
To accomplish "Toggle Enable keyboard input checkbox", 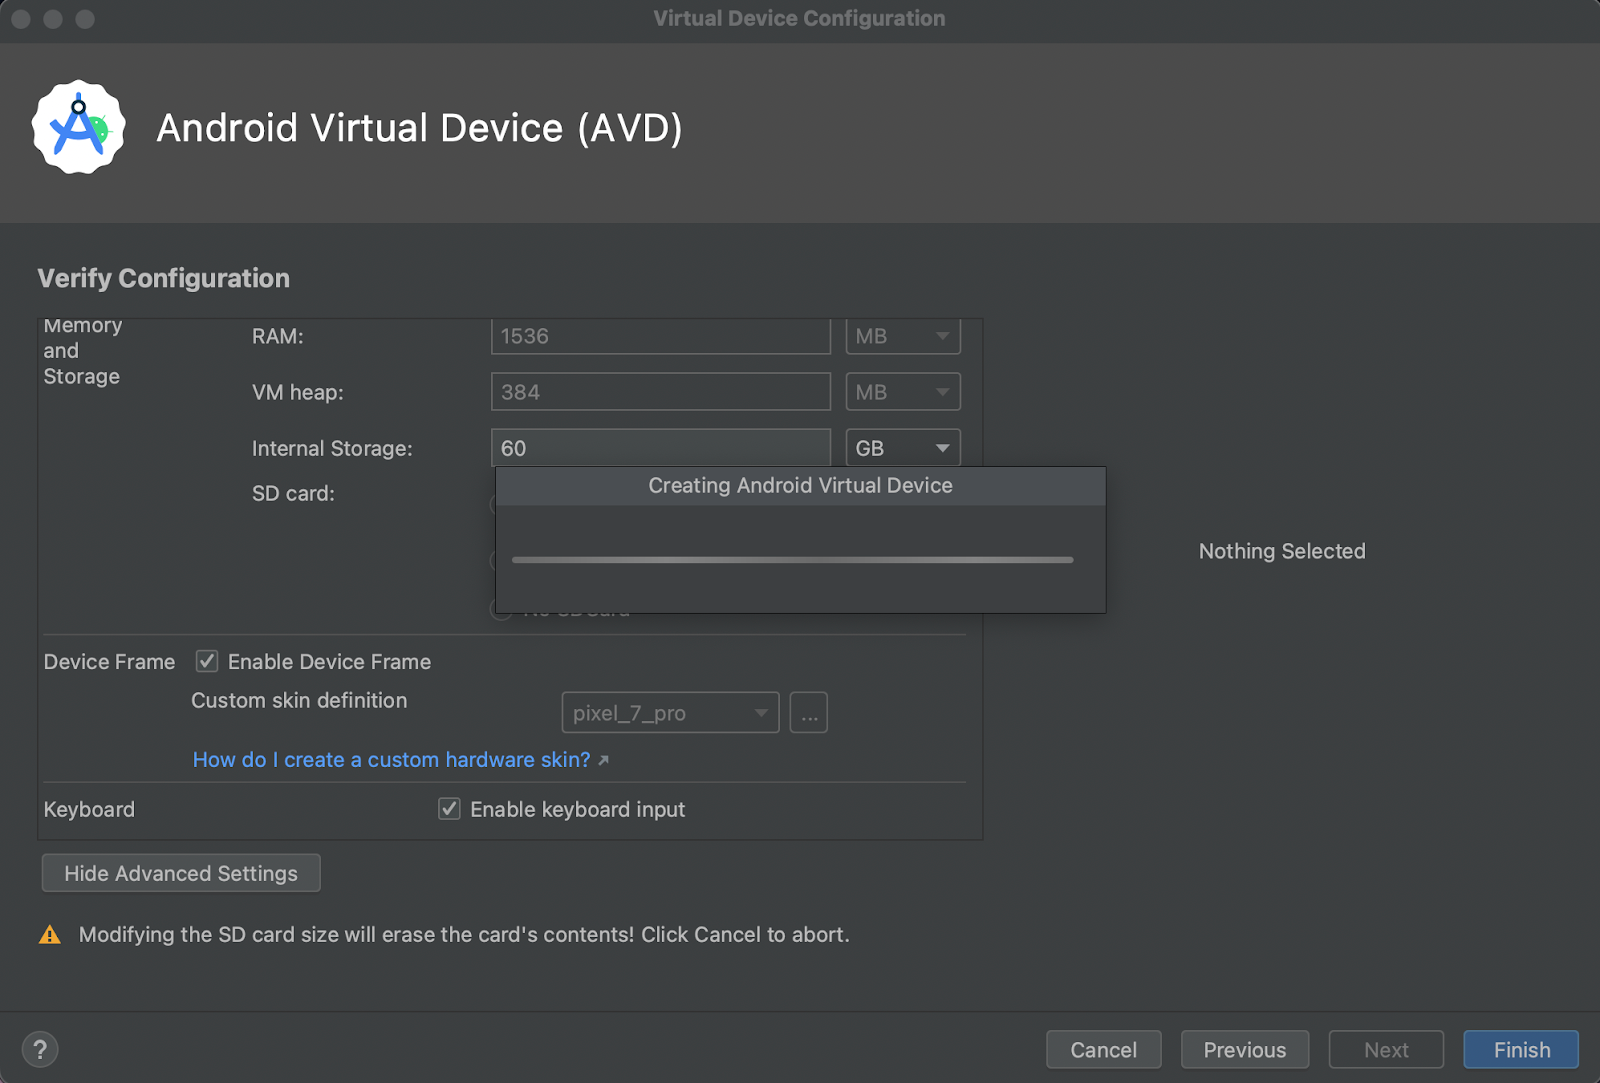I will tap(449, 809).
